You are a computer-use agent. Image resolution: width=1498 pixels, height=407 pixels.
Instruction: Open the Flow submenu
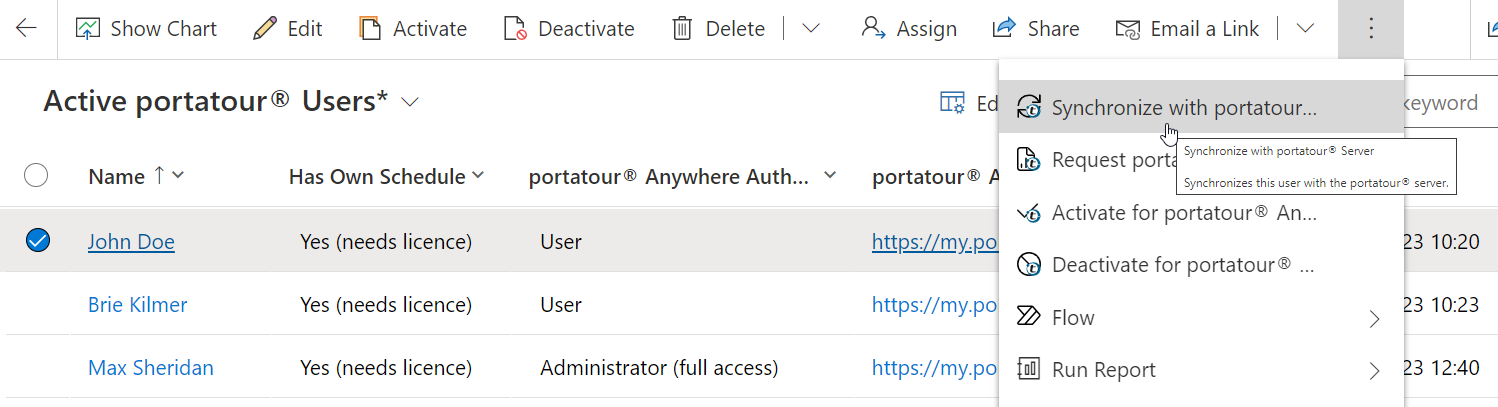[x=1201, y=317]
